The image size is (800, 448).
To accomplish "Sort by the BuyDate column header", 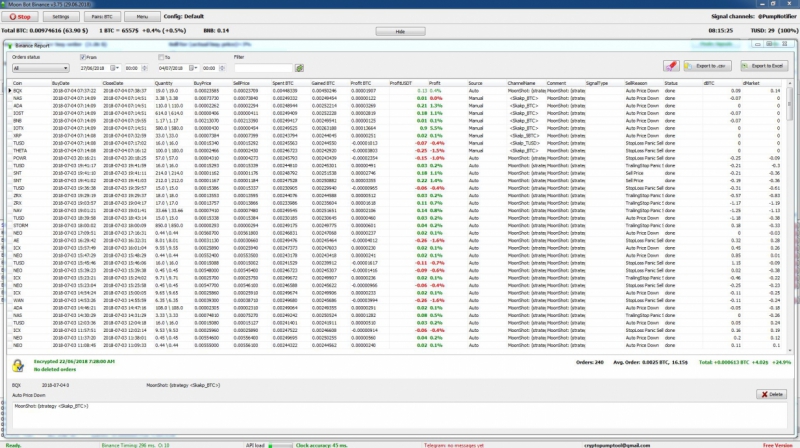I will click(x=60, y=83).
